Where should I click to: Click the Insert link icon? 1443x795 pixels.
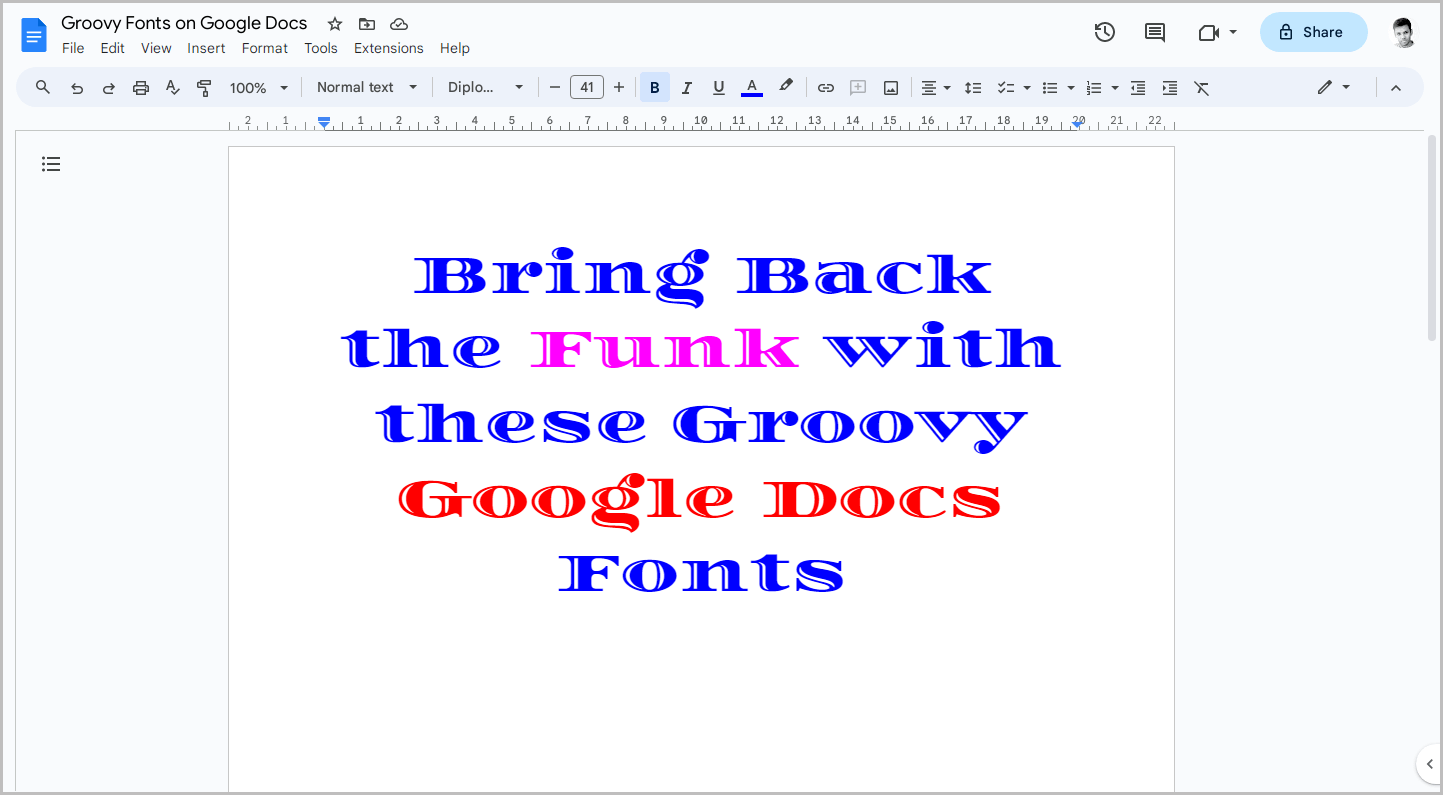(825, 87)
